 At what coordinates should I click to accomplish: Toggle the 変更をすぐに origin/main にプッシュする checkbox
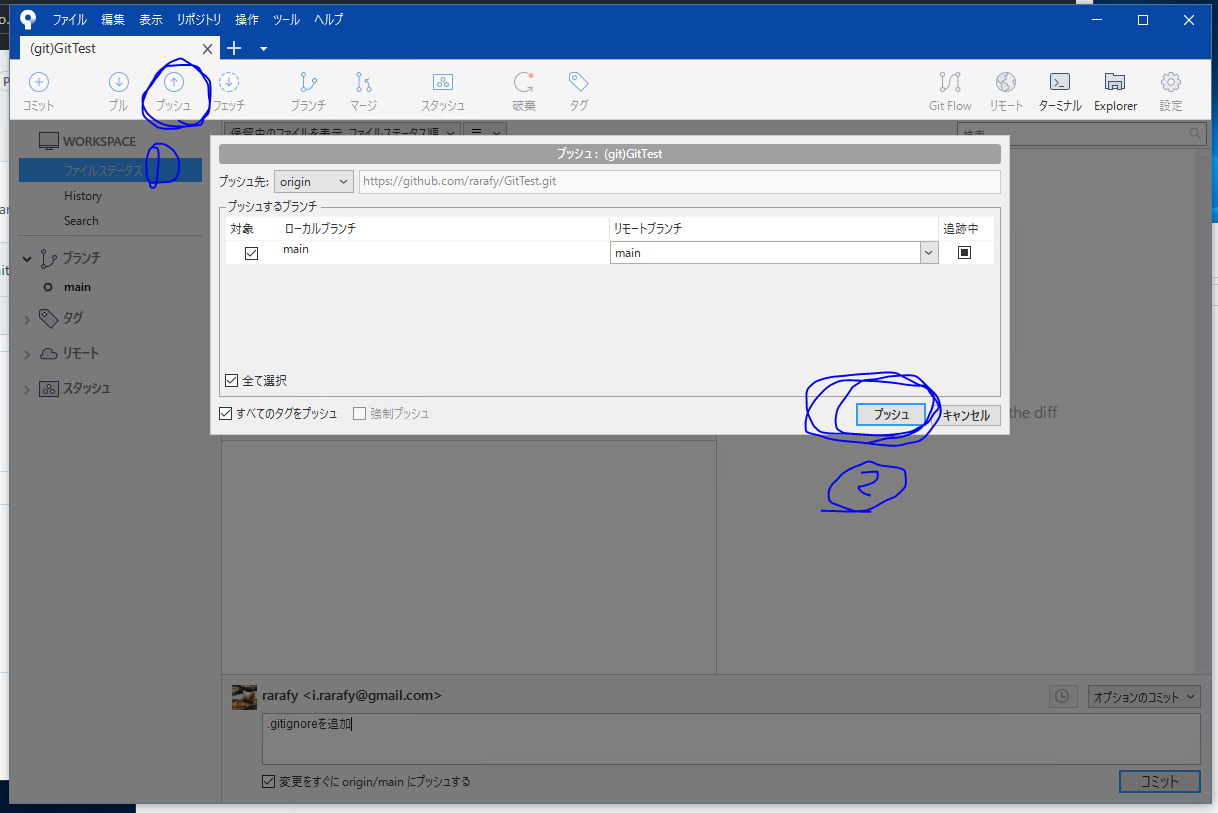(268, 781)
